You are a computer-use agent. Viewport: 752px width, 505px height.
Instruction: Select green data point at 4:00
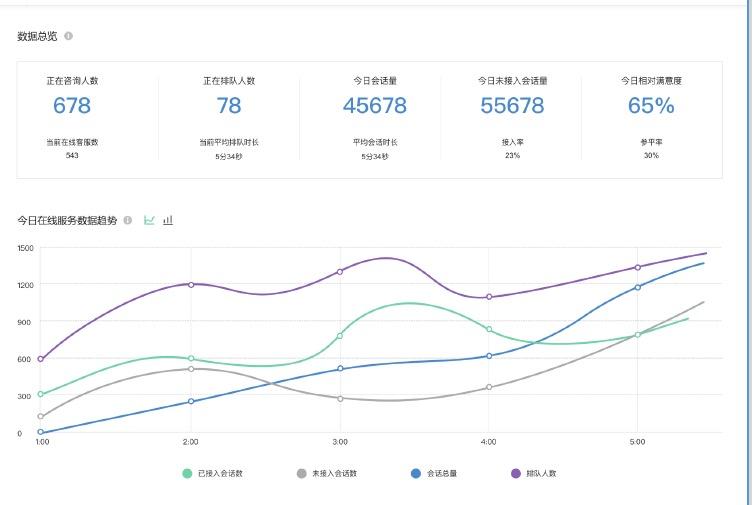[489, 329]
